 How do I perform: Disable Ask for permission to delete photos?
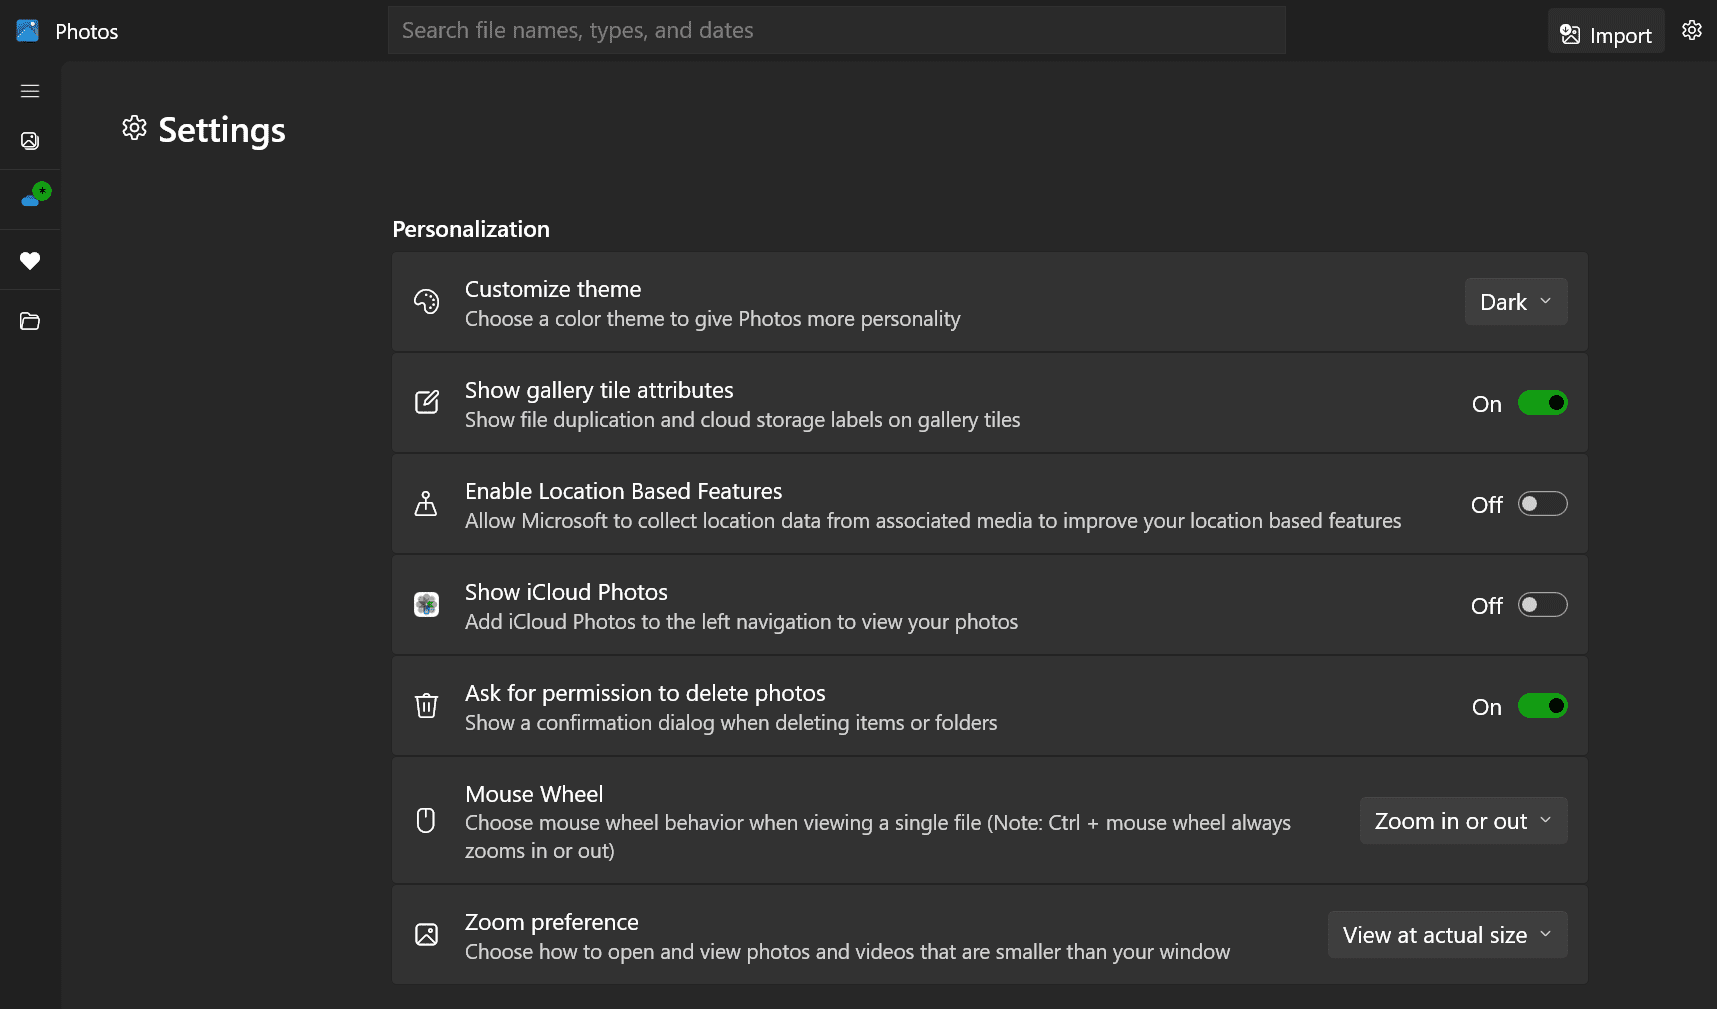pos(1543,706)
